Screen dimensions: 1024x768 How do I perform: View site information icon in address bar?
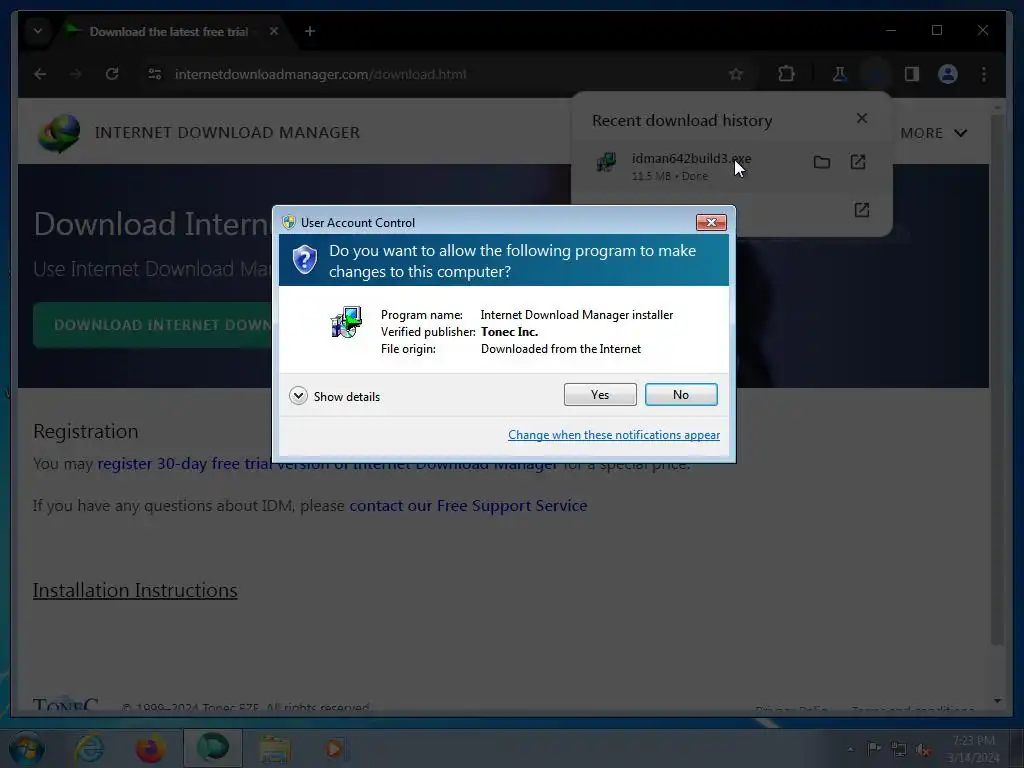click(155, 74)
